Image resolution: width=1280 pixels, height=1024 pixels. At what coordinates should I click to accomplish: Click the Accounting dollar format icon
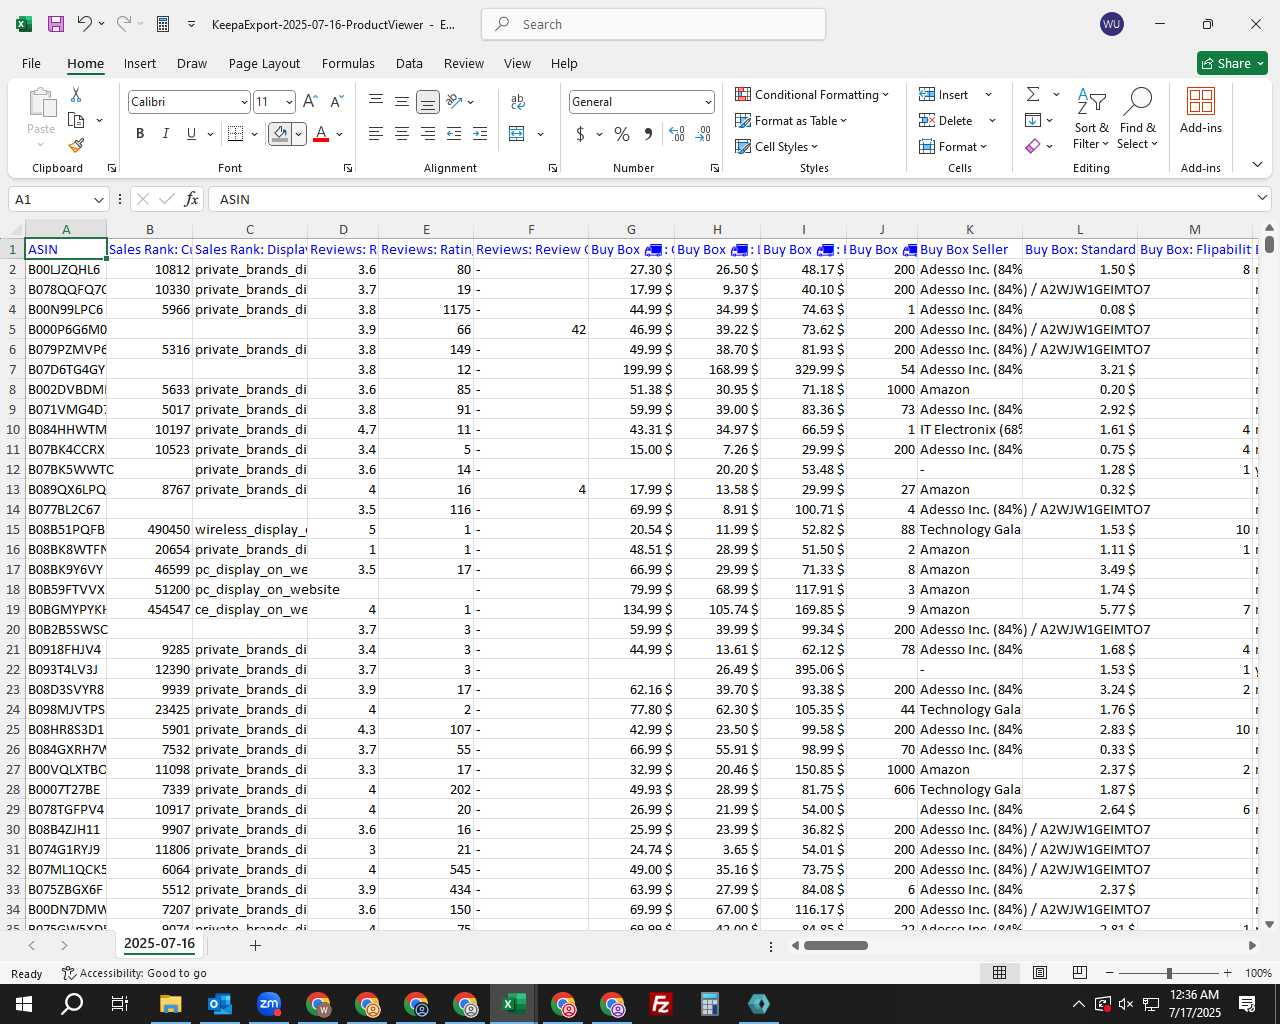point(581,134)
